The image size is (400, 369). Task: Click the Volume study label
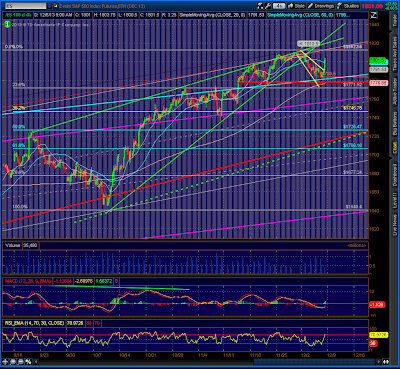click(x=13, y=245)
